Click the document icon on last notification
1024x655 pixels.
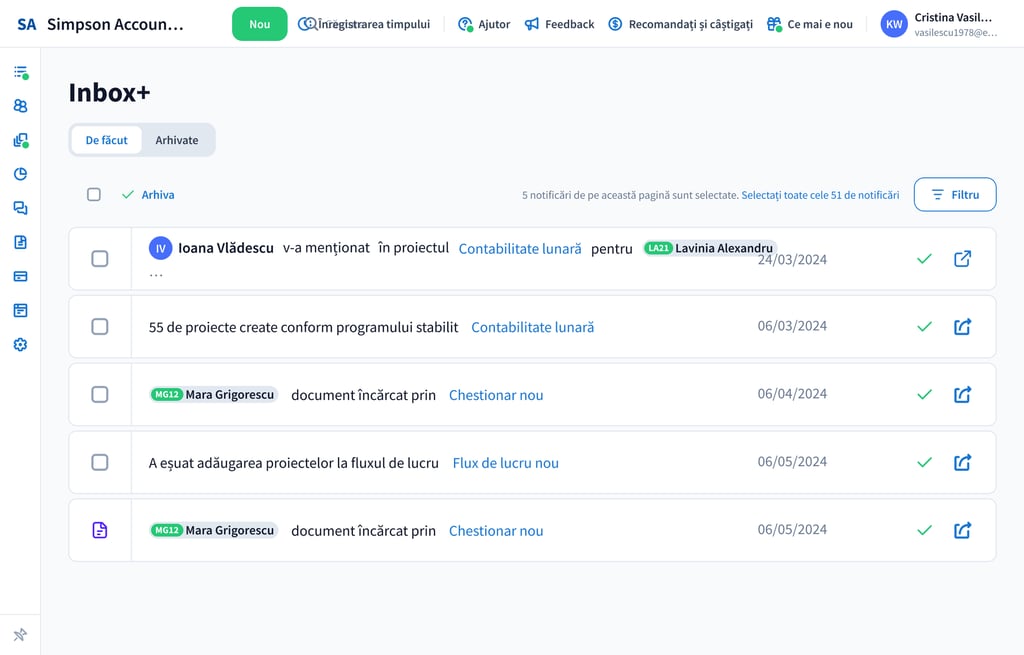(x=100, y=530)
